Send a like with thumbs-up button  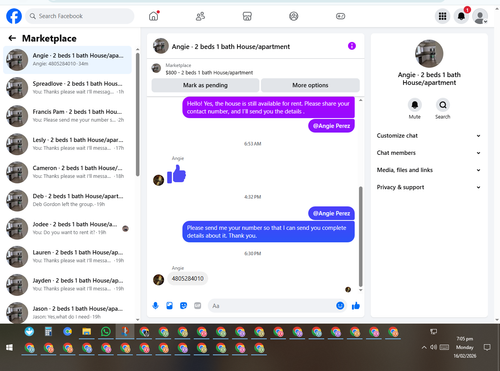tap(356, 306)
